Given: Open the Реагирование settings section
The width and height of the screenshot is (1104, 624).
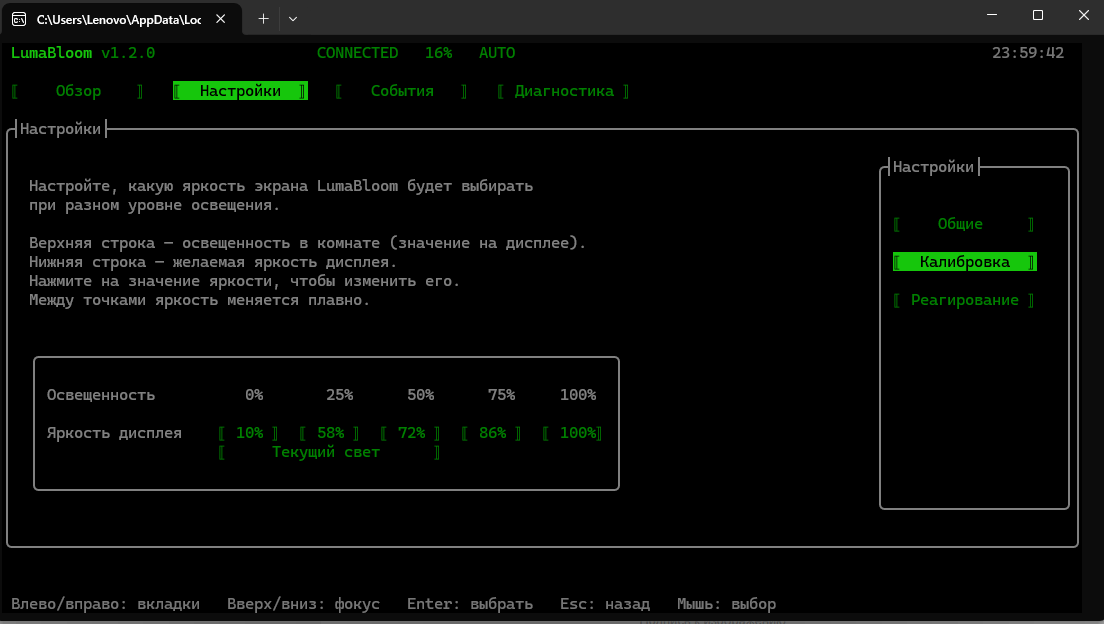Looking at the screenshot, I should click(x=964, y=300).
